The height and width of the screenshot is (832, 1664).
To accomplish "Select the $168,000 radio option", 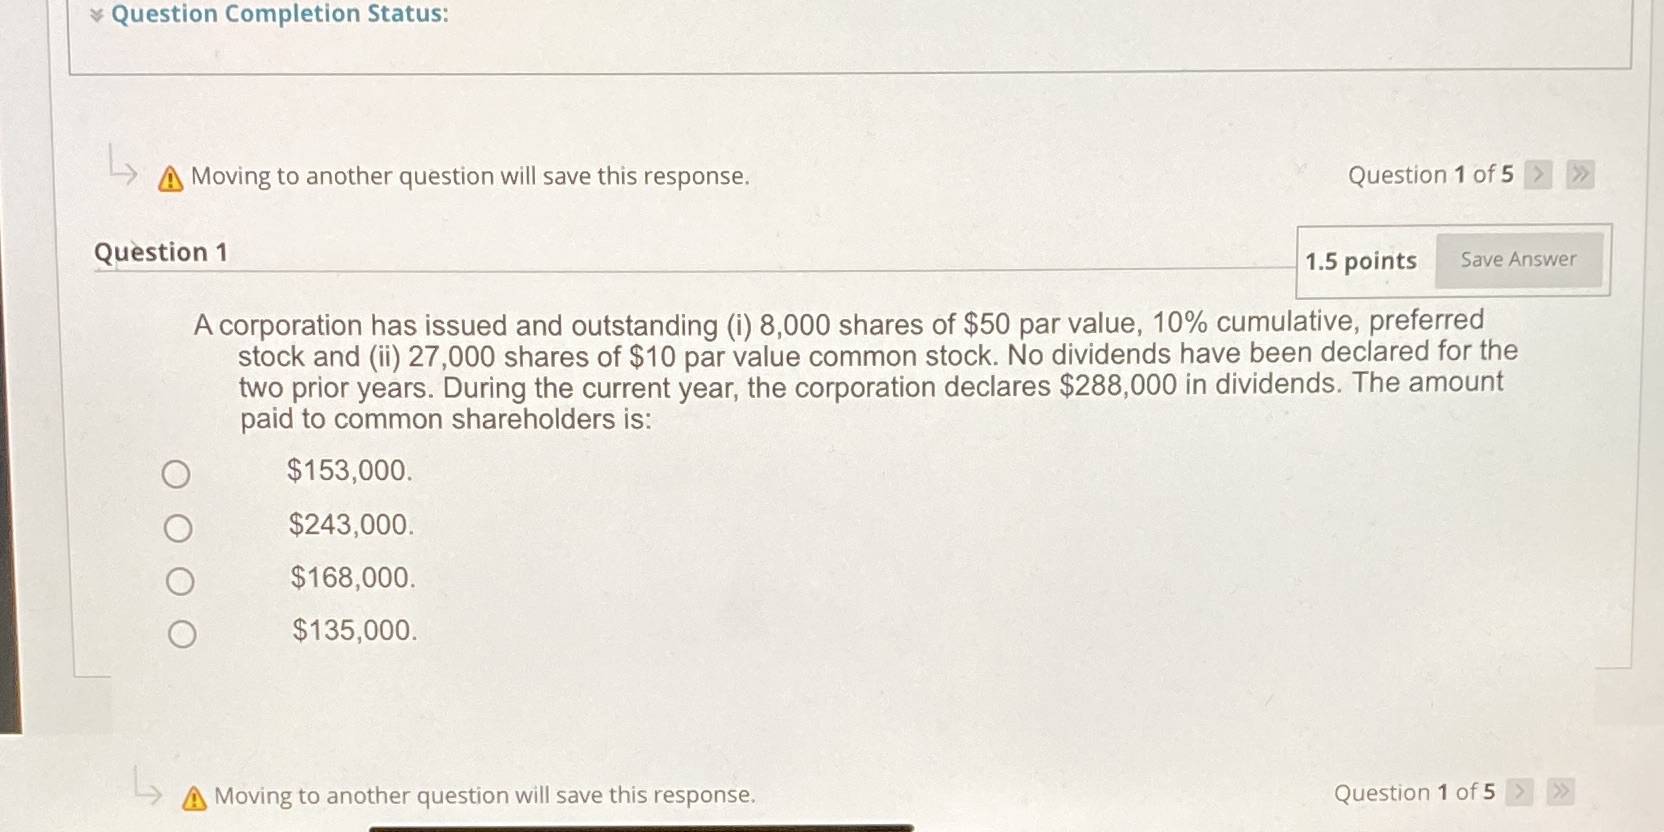I will (181, 580).
